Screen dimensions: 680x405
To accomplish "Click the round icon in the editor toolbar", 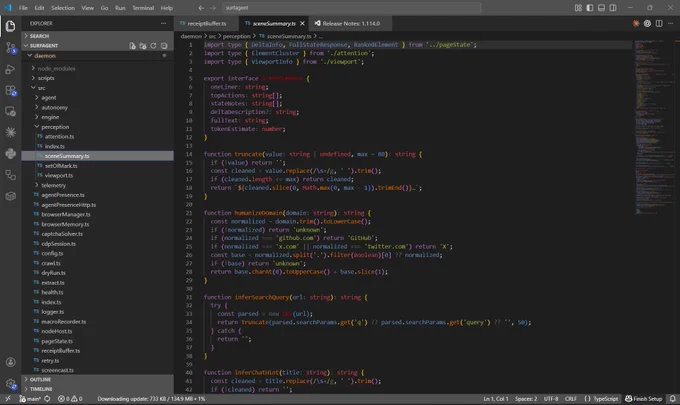I will [x=647, y=23].
